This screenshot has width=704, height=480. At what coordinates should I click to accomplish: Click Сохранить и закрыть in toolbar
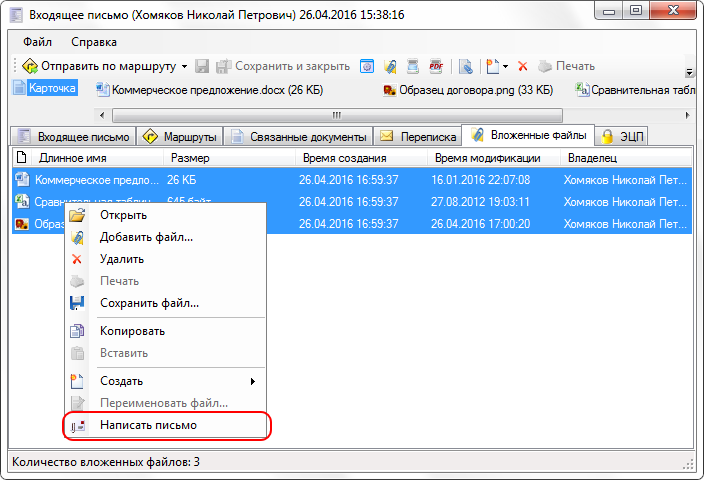tap(283, 66)
